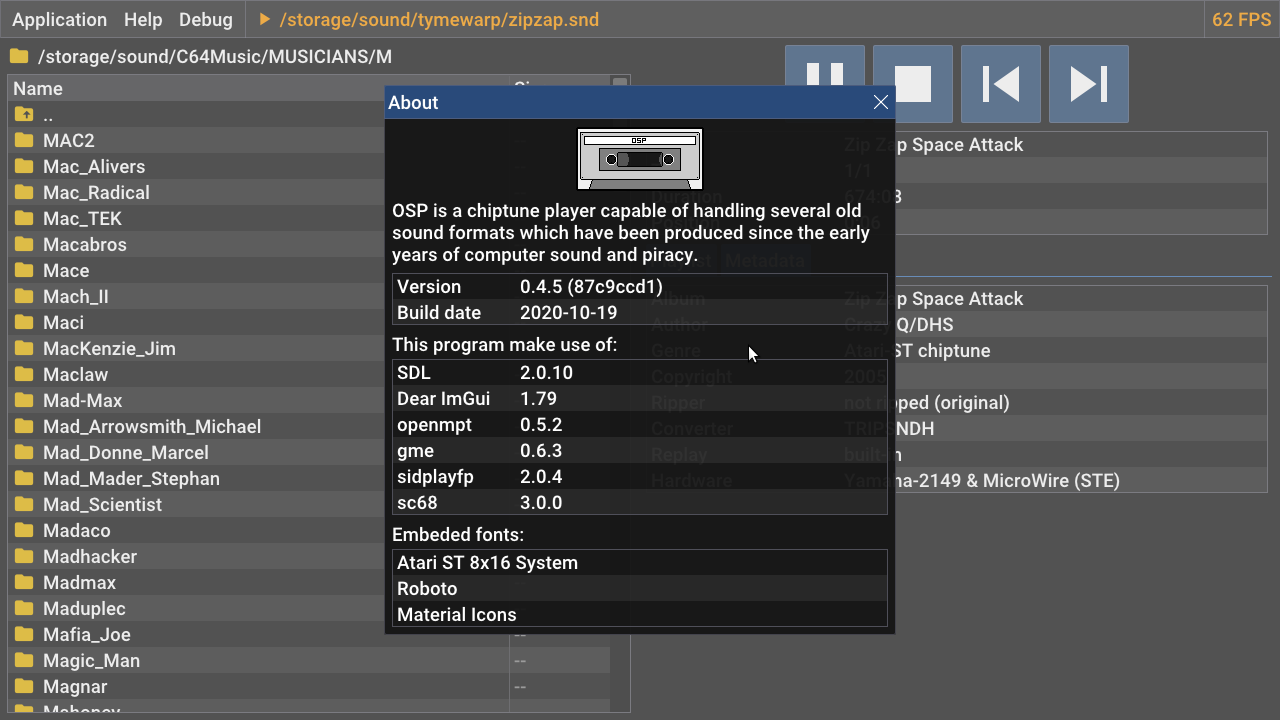Click the Version row 0.4.5 (87c9ccd1)
This screenshot has width=1280, height=720.
pos(640,287)
